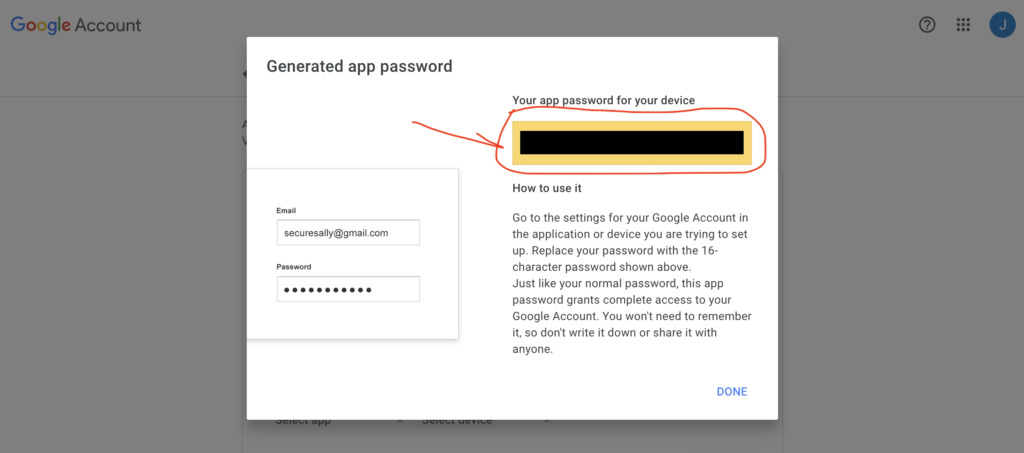This screenshot has width=1024, height=453.
Task: Select the yellow generated app password box
Action: (x=631, y=142)
